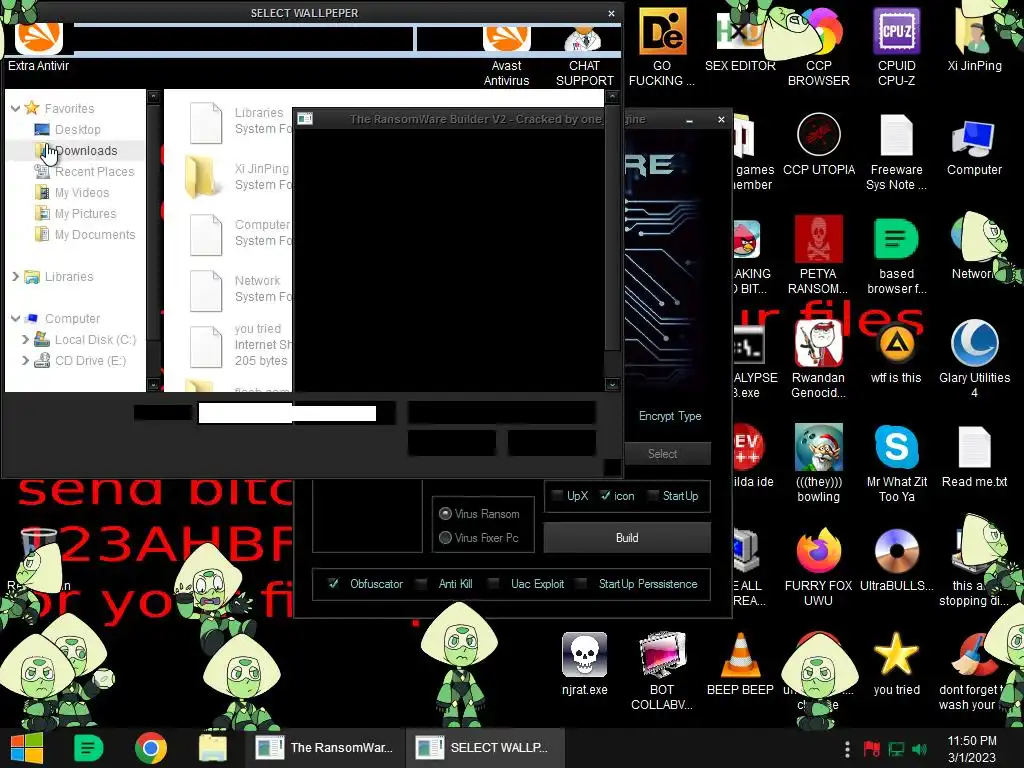Select Recent Places in the tree
The image size is (1024, 768).
click(x=94, y=171)
